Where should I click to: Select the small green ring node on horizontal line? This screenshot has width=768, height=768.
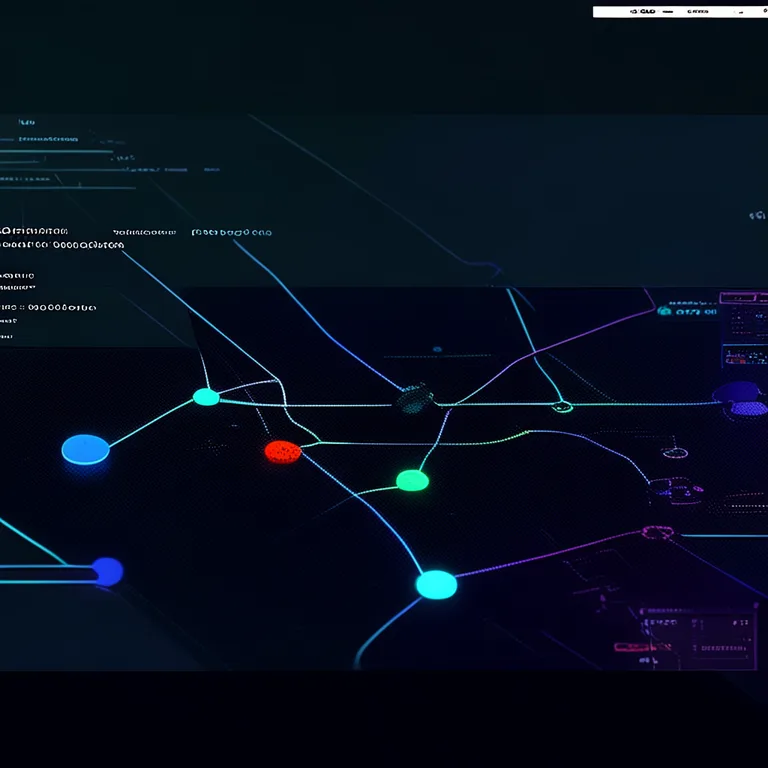[562, 407]
